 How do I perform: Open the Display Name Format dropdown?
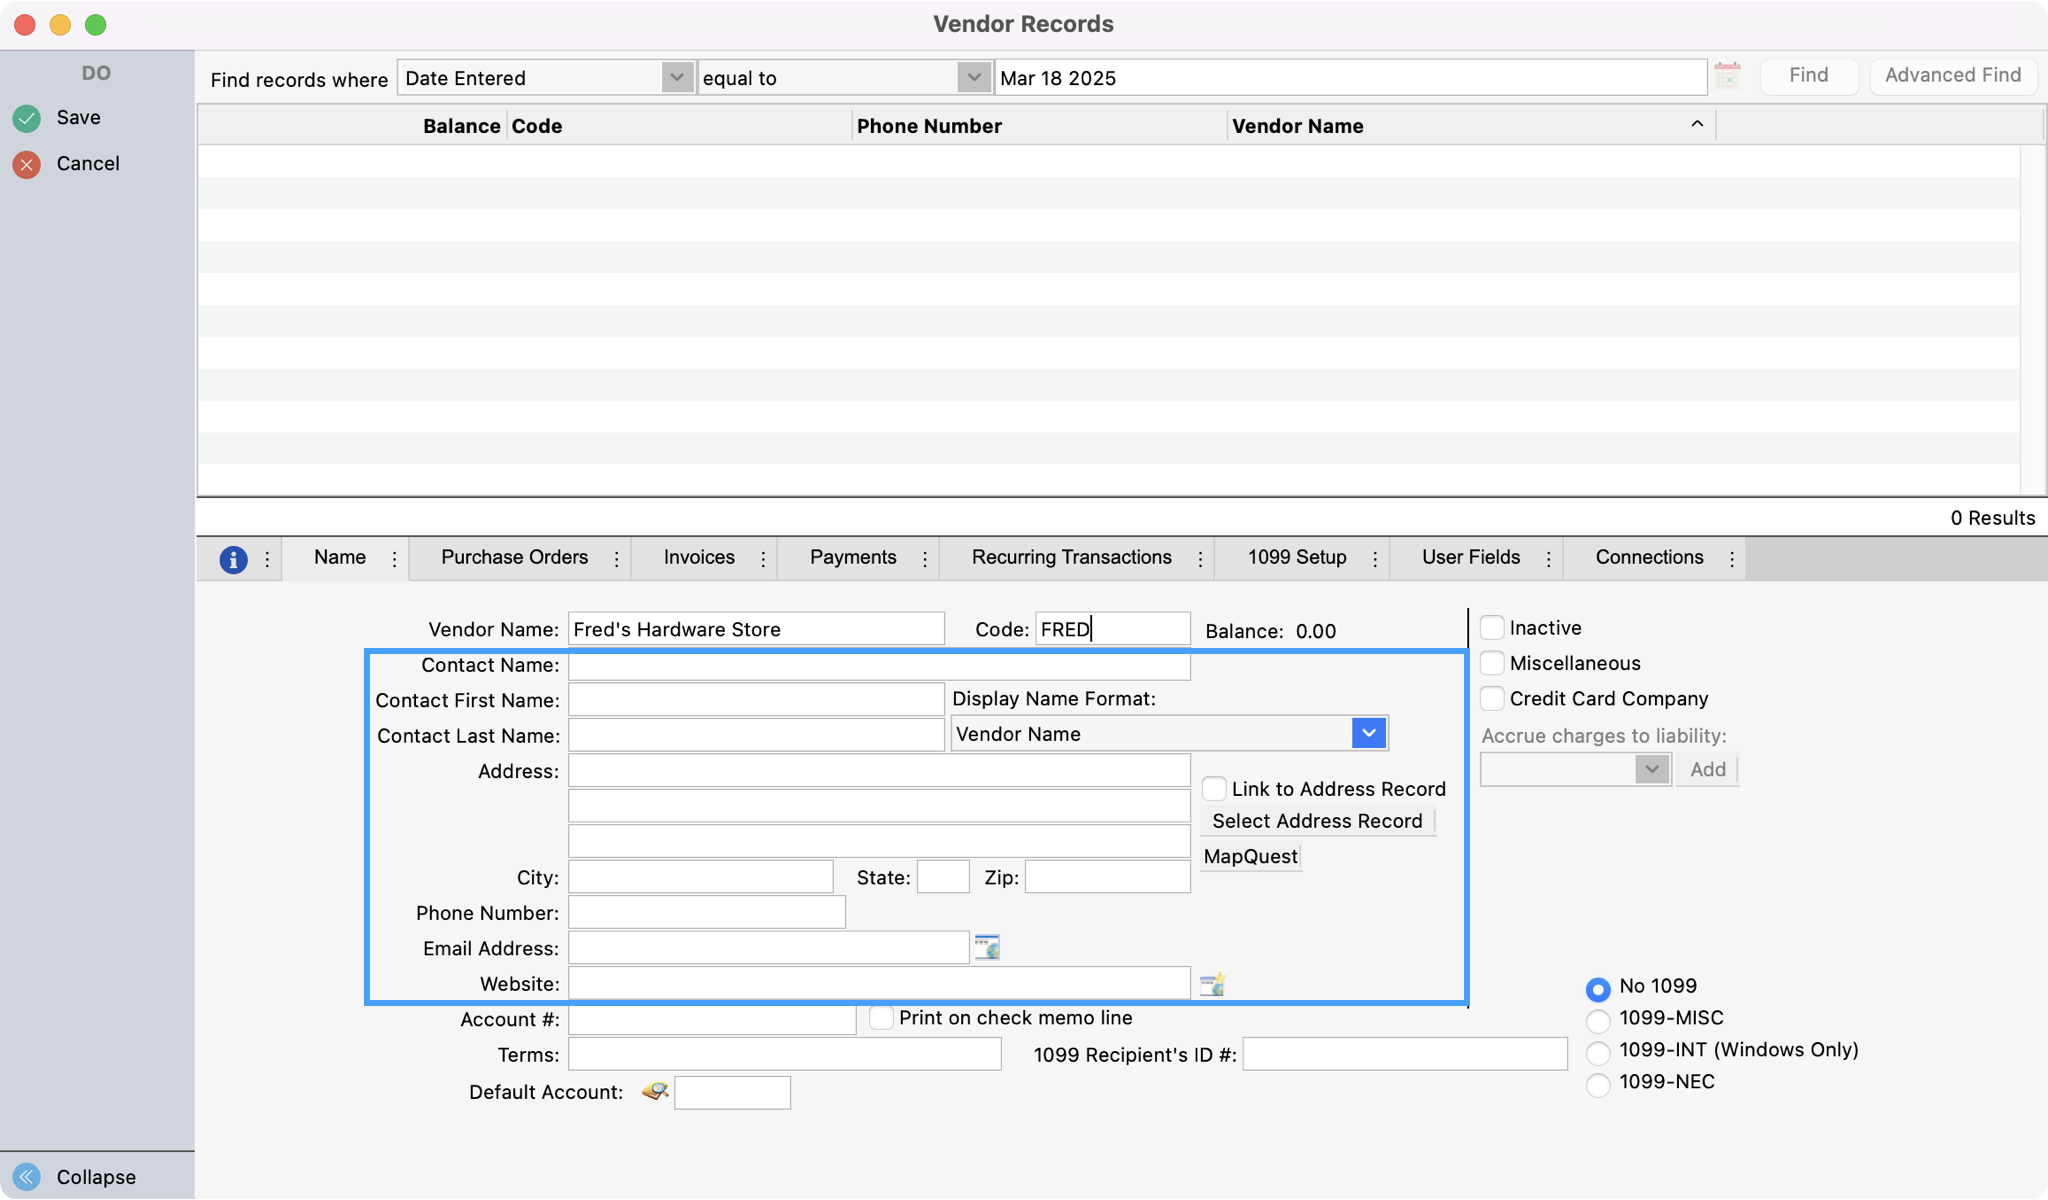coord(1368,733)
